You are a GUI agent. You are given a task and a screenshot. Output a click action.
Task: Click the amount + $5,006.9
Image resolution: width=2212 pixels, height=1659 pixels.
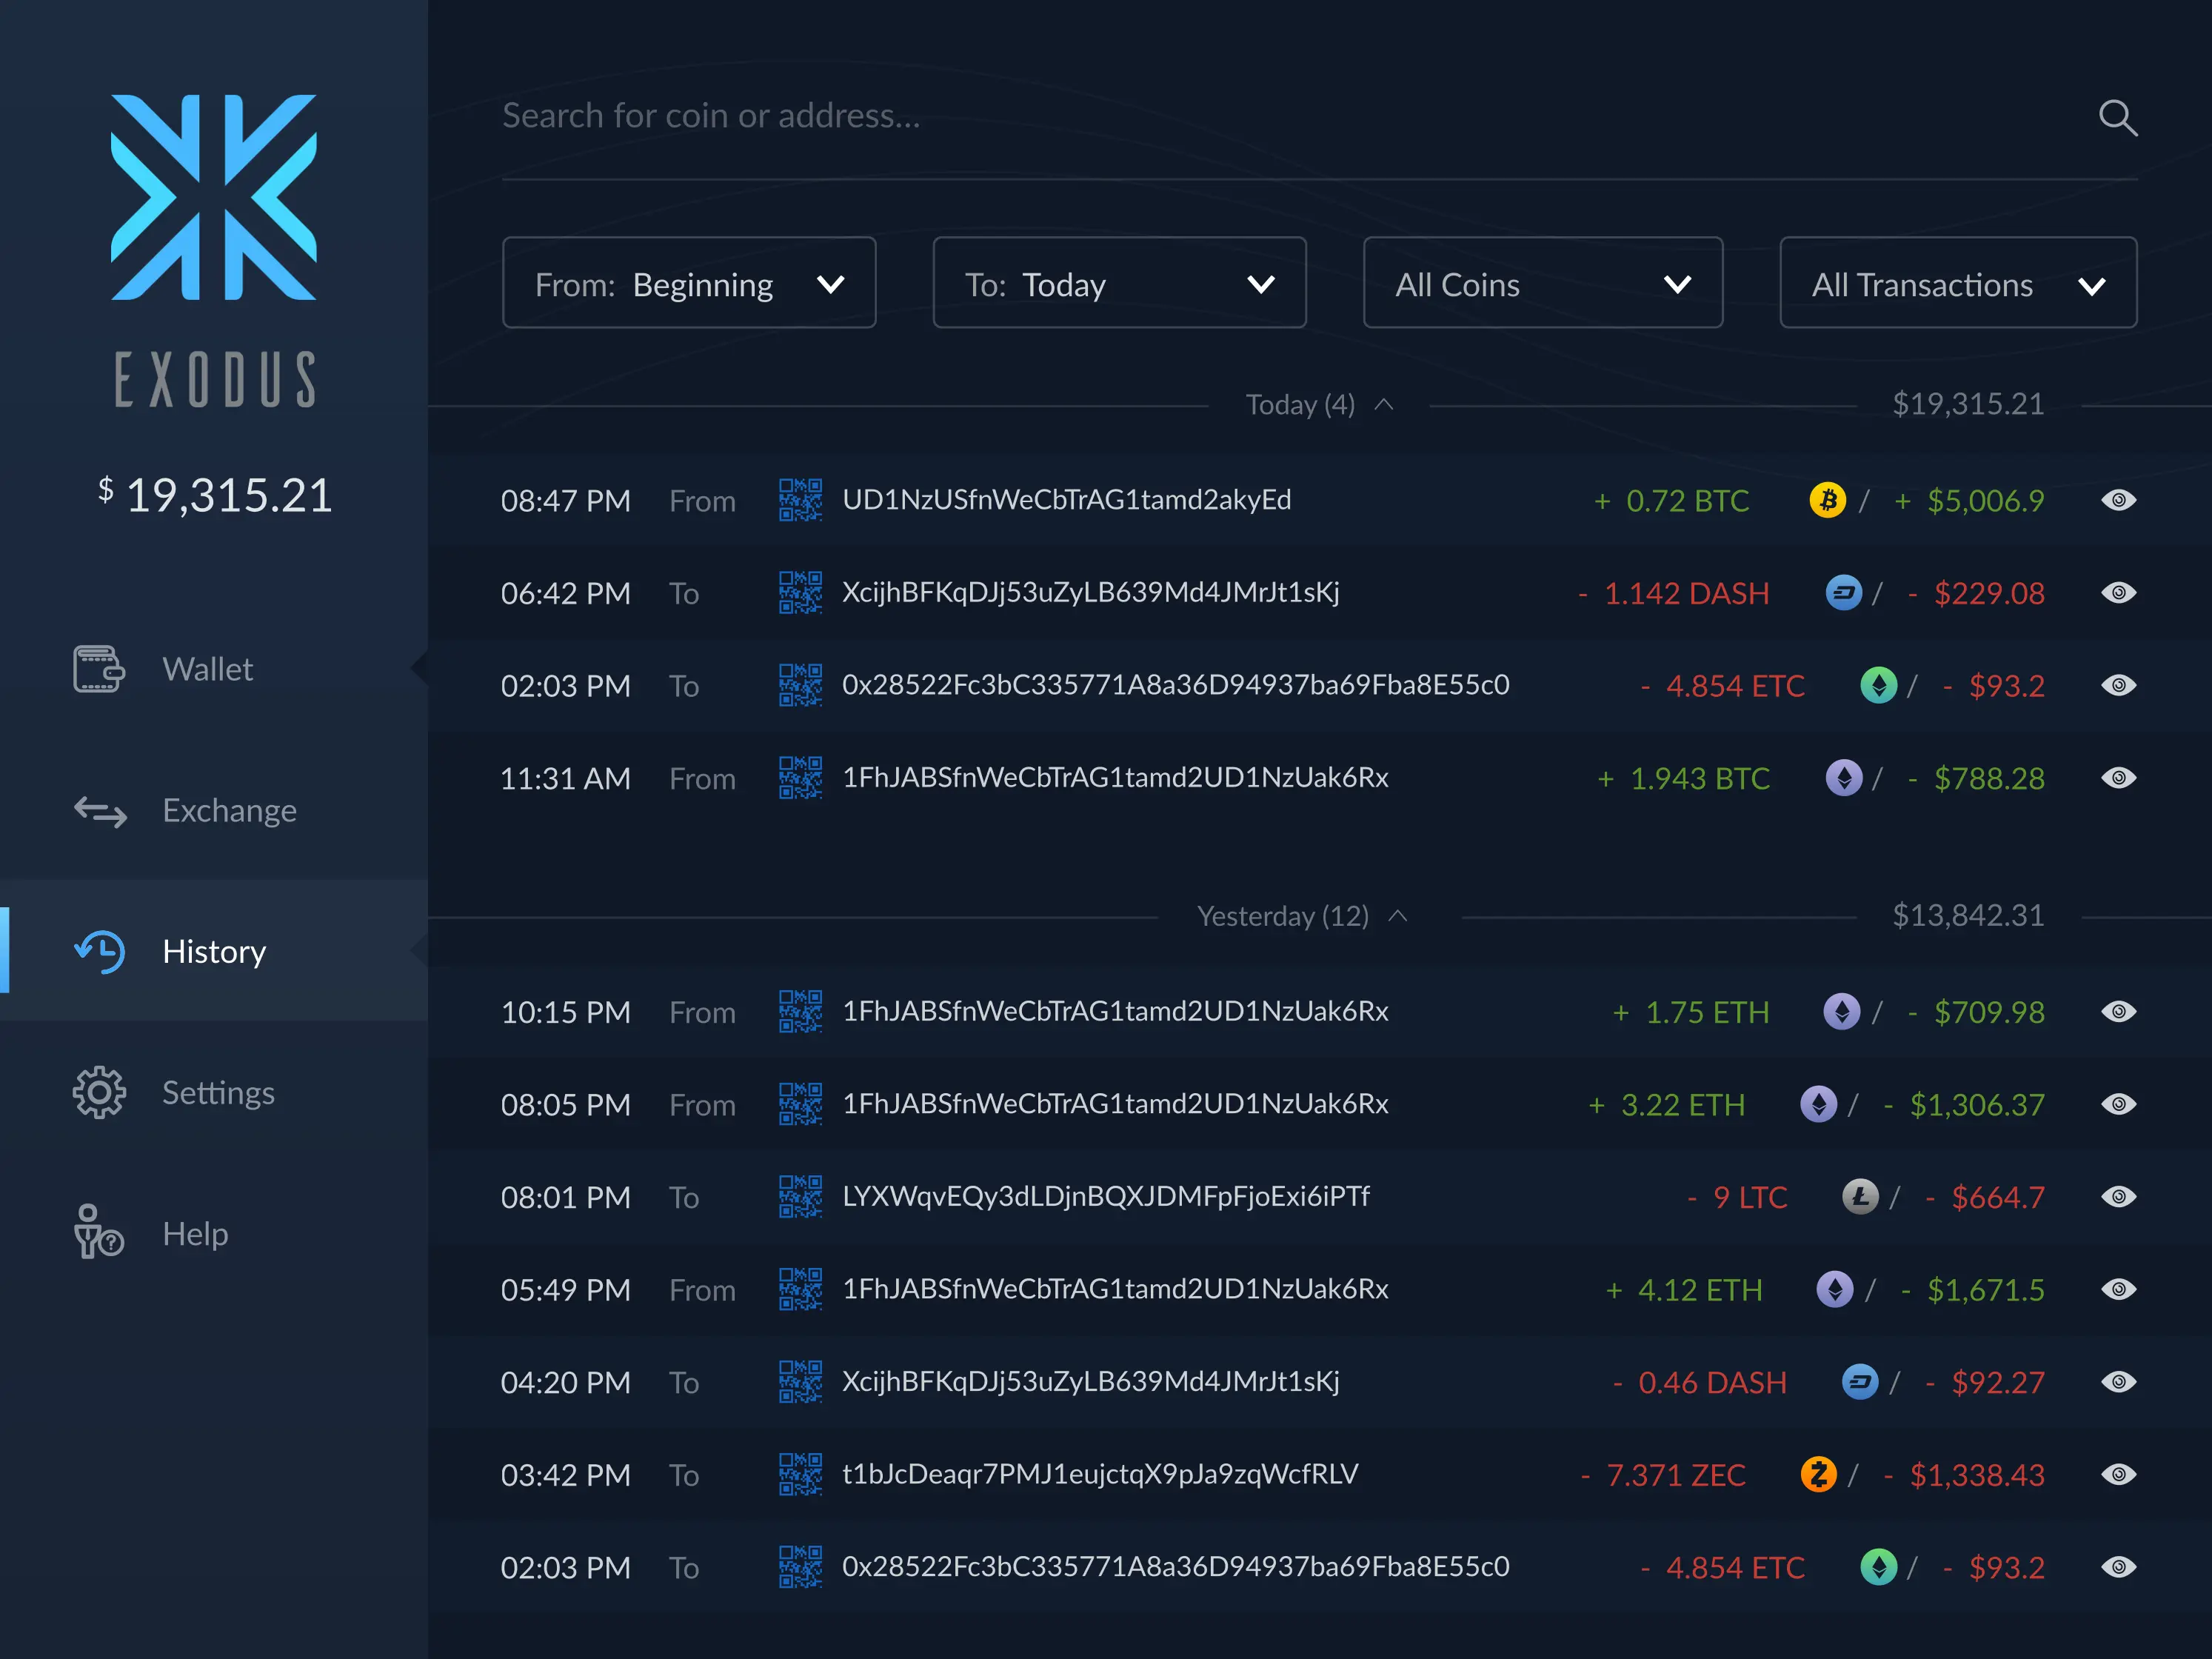point(1969,500)
